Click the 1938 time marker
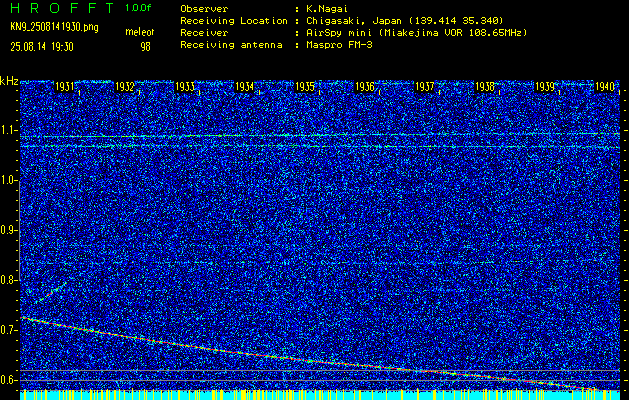 click(485, 87)
